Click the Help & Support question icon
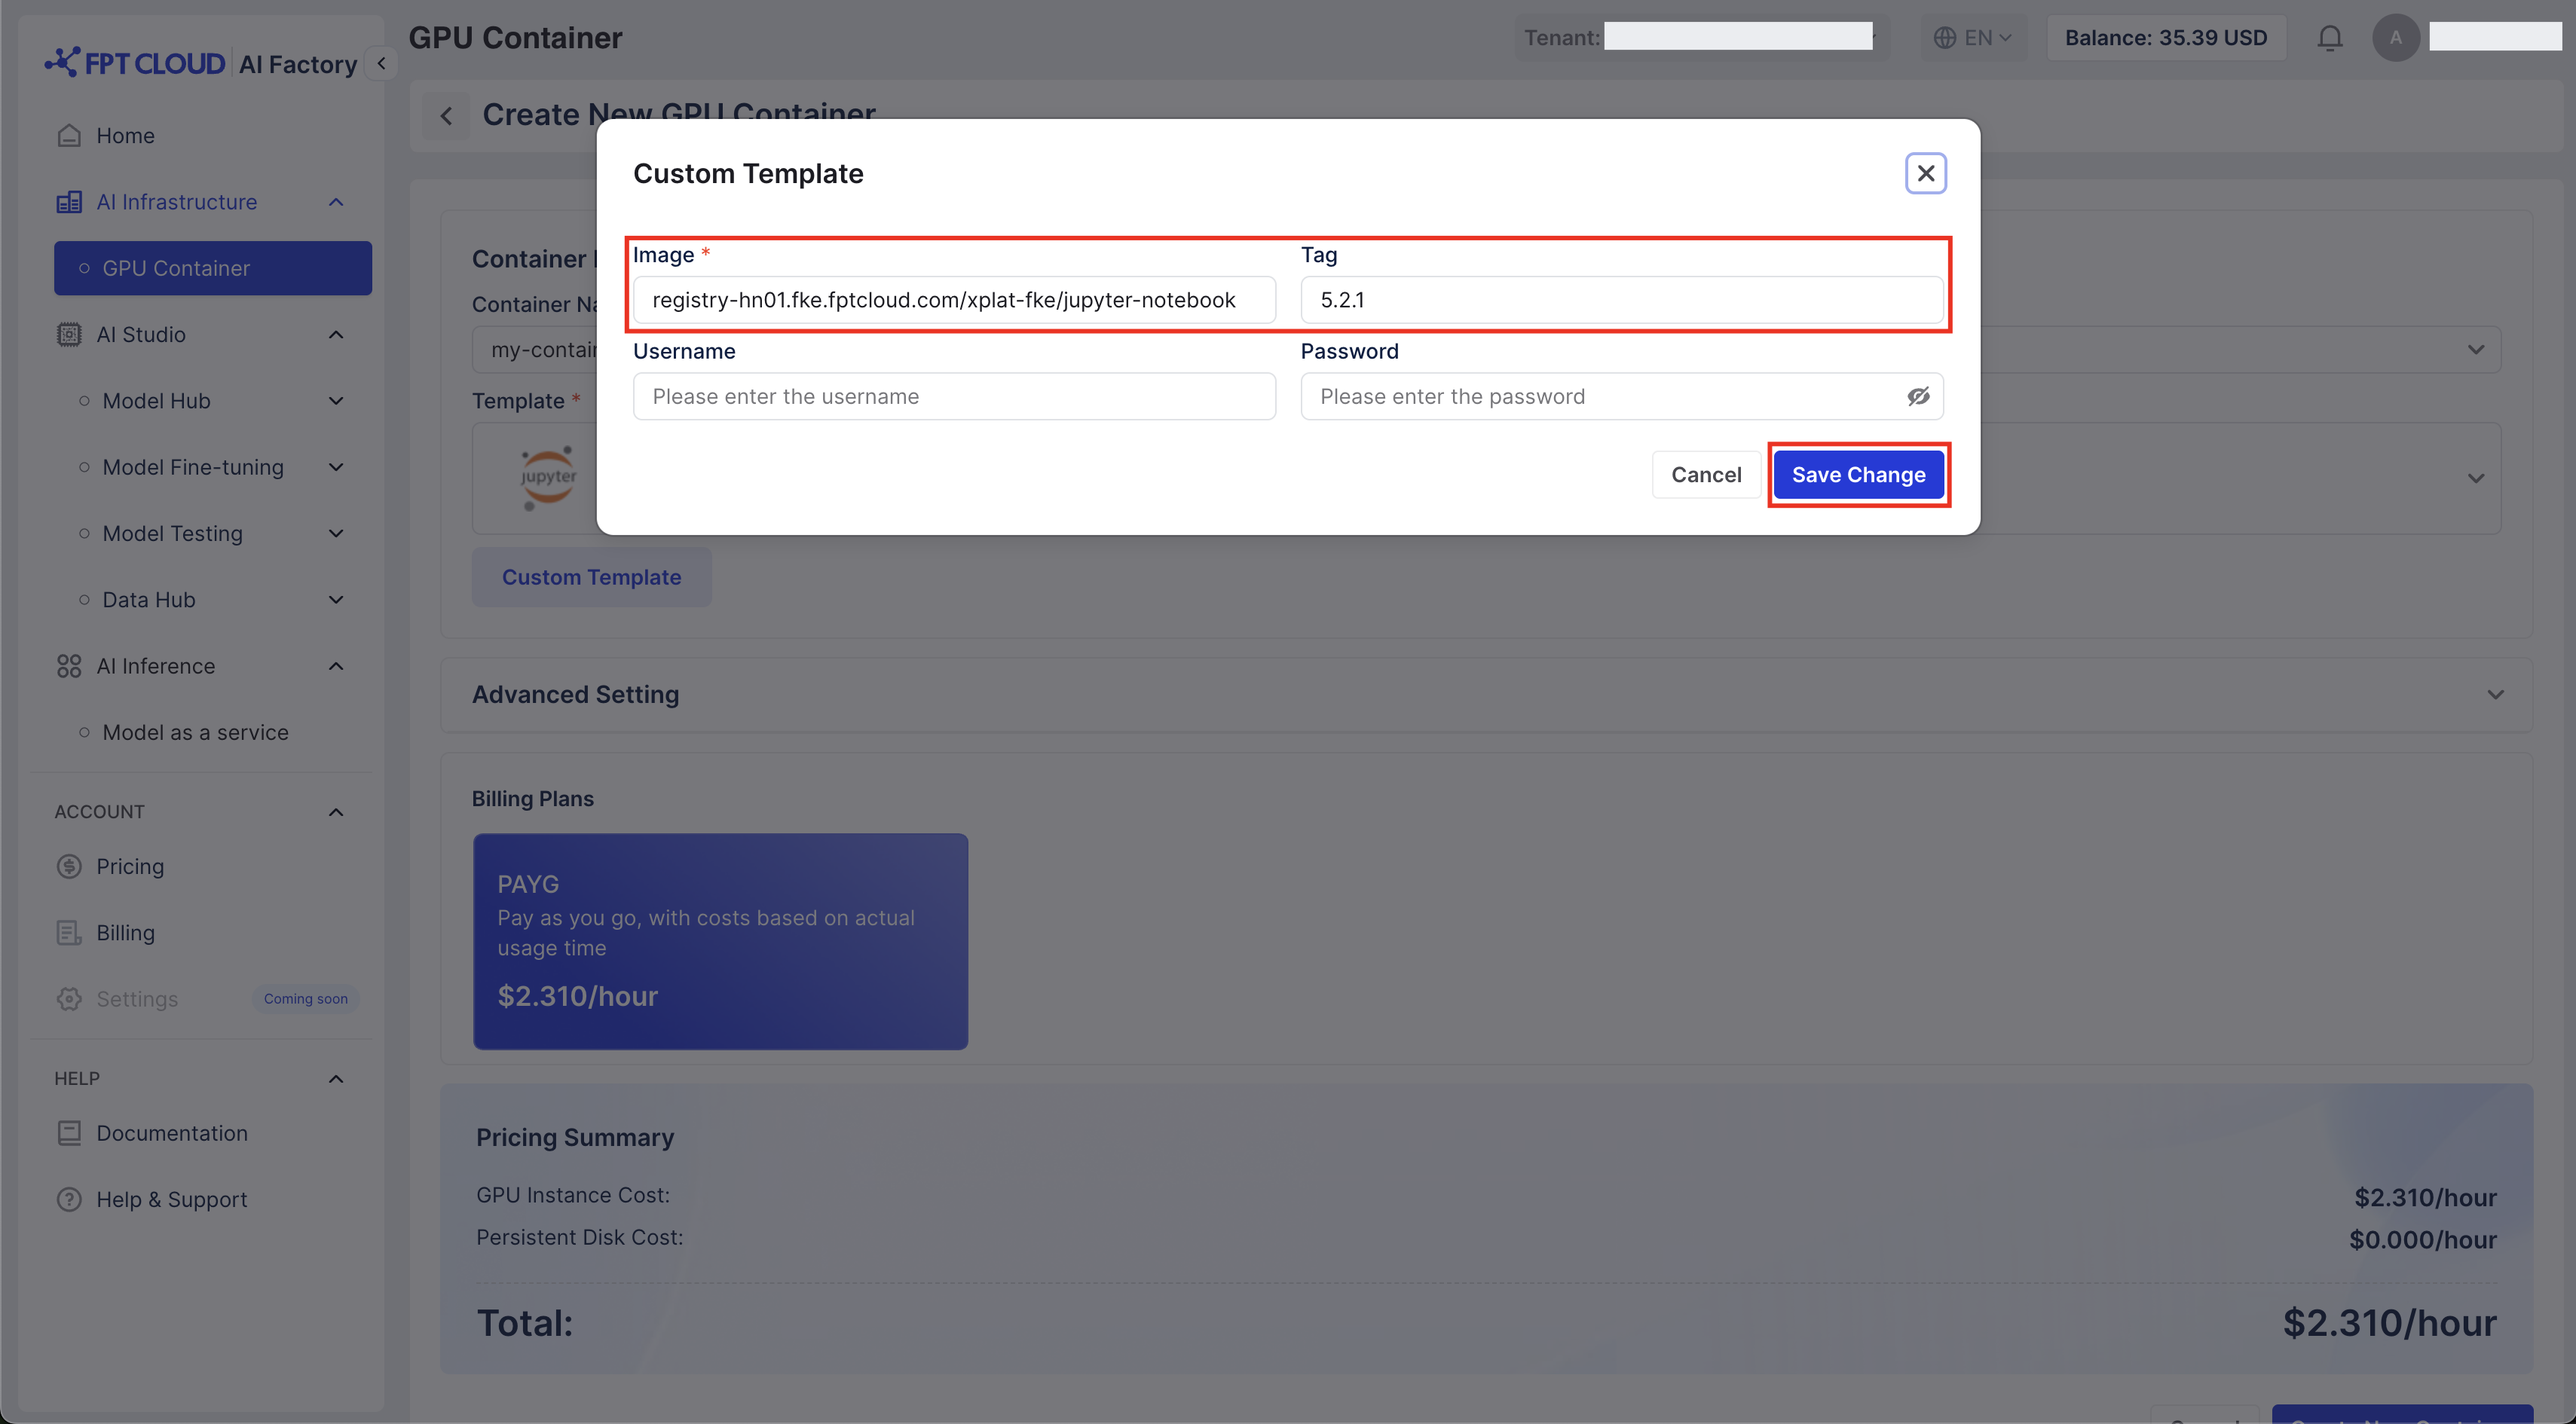The image size is (2576, 1424). click(69, 1199)
